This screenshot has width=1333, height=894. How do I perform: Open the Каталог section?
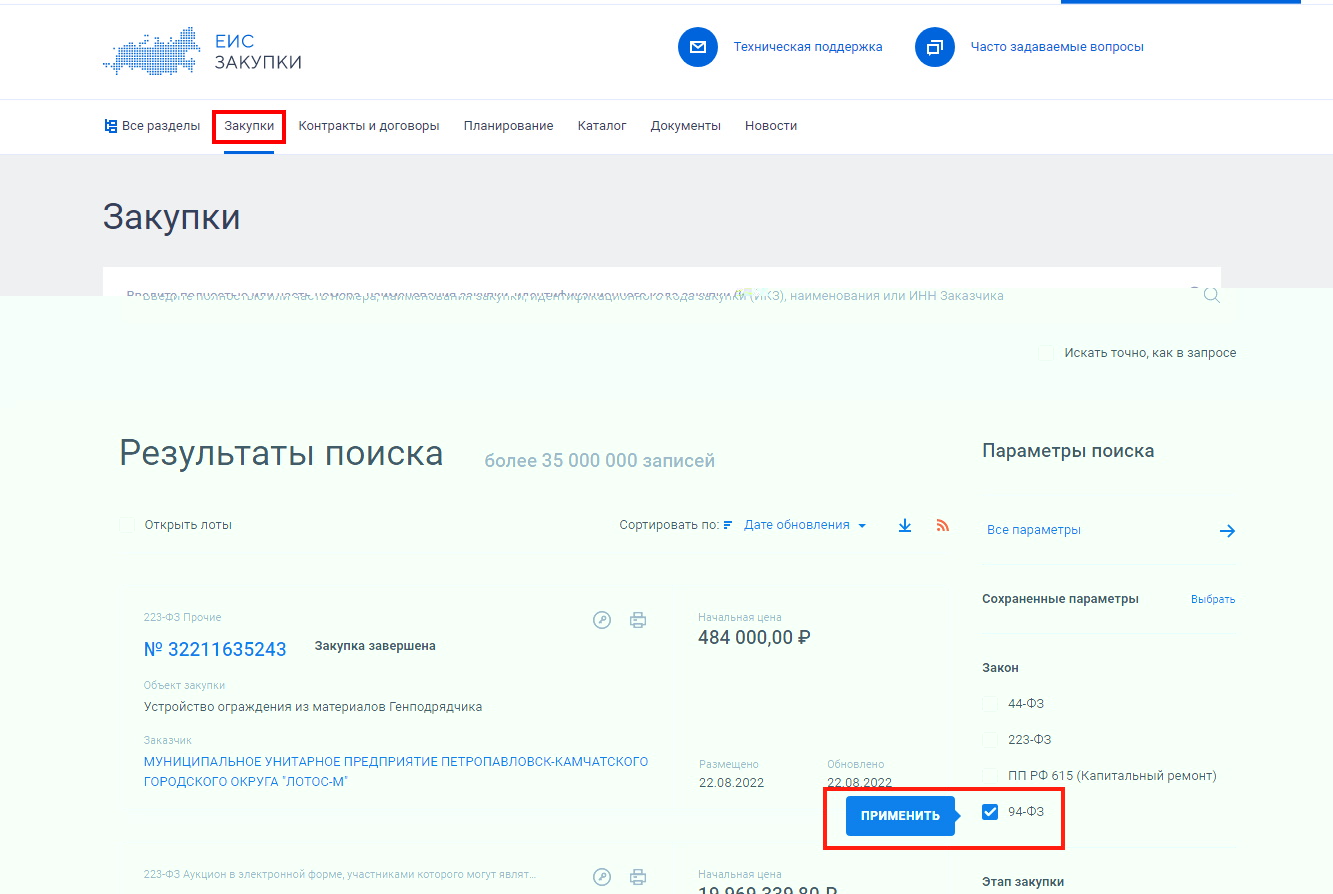point(602,126)
